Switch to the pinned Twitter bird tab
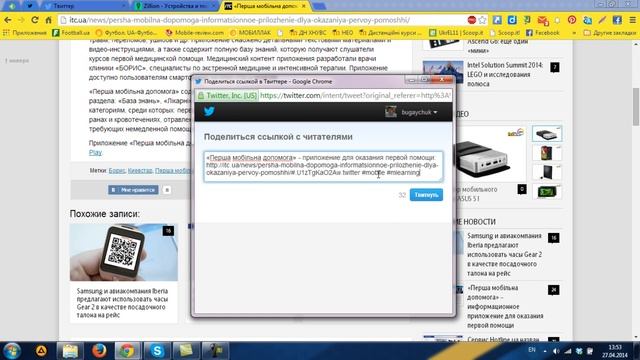640x360 pixels. tap(29, 6)
